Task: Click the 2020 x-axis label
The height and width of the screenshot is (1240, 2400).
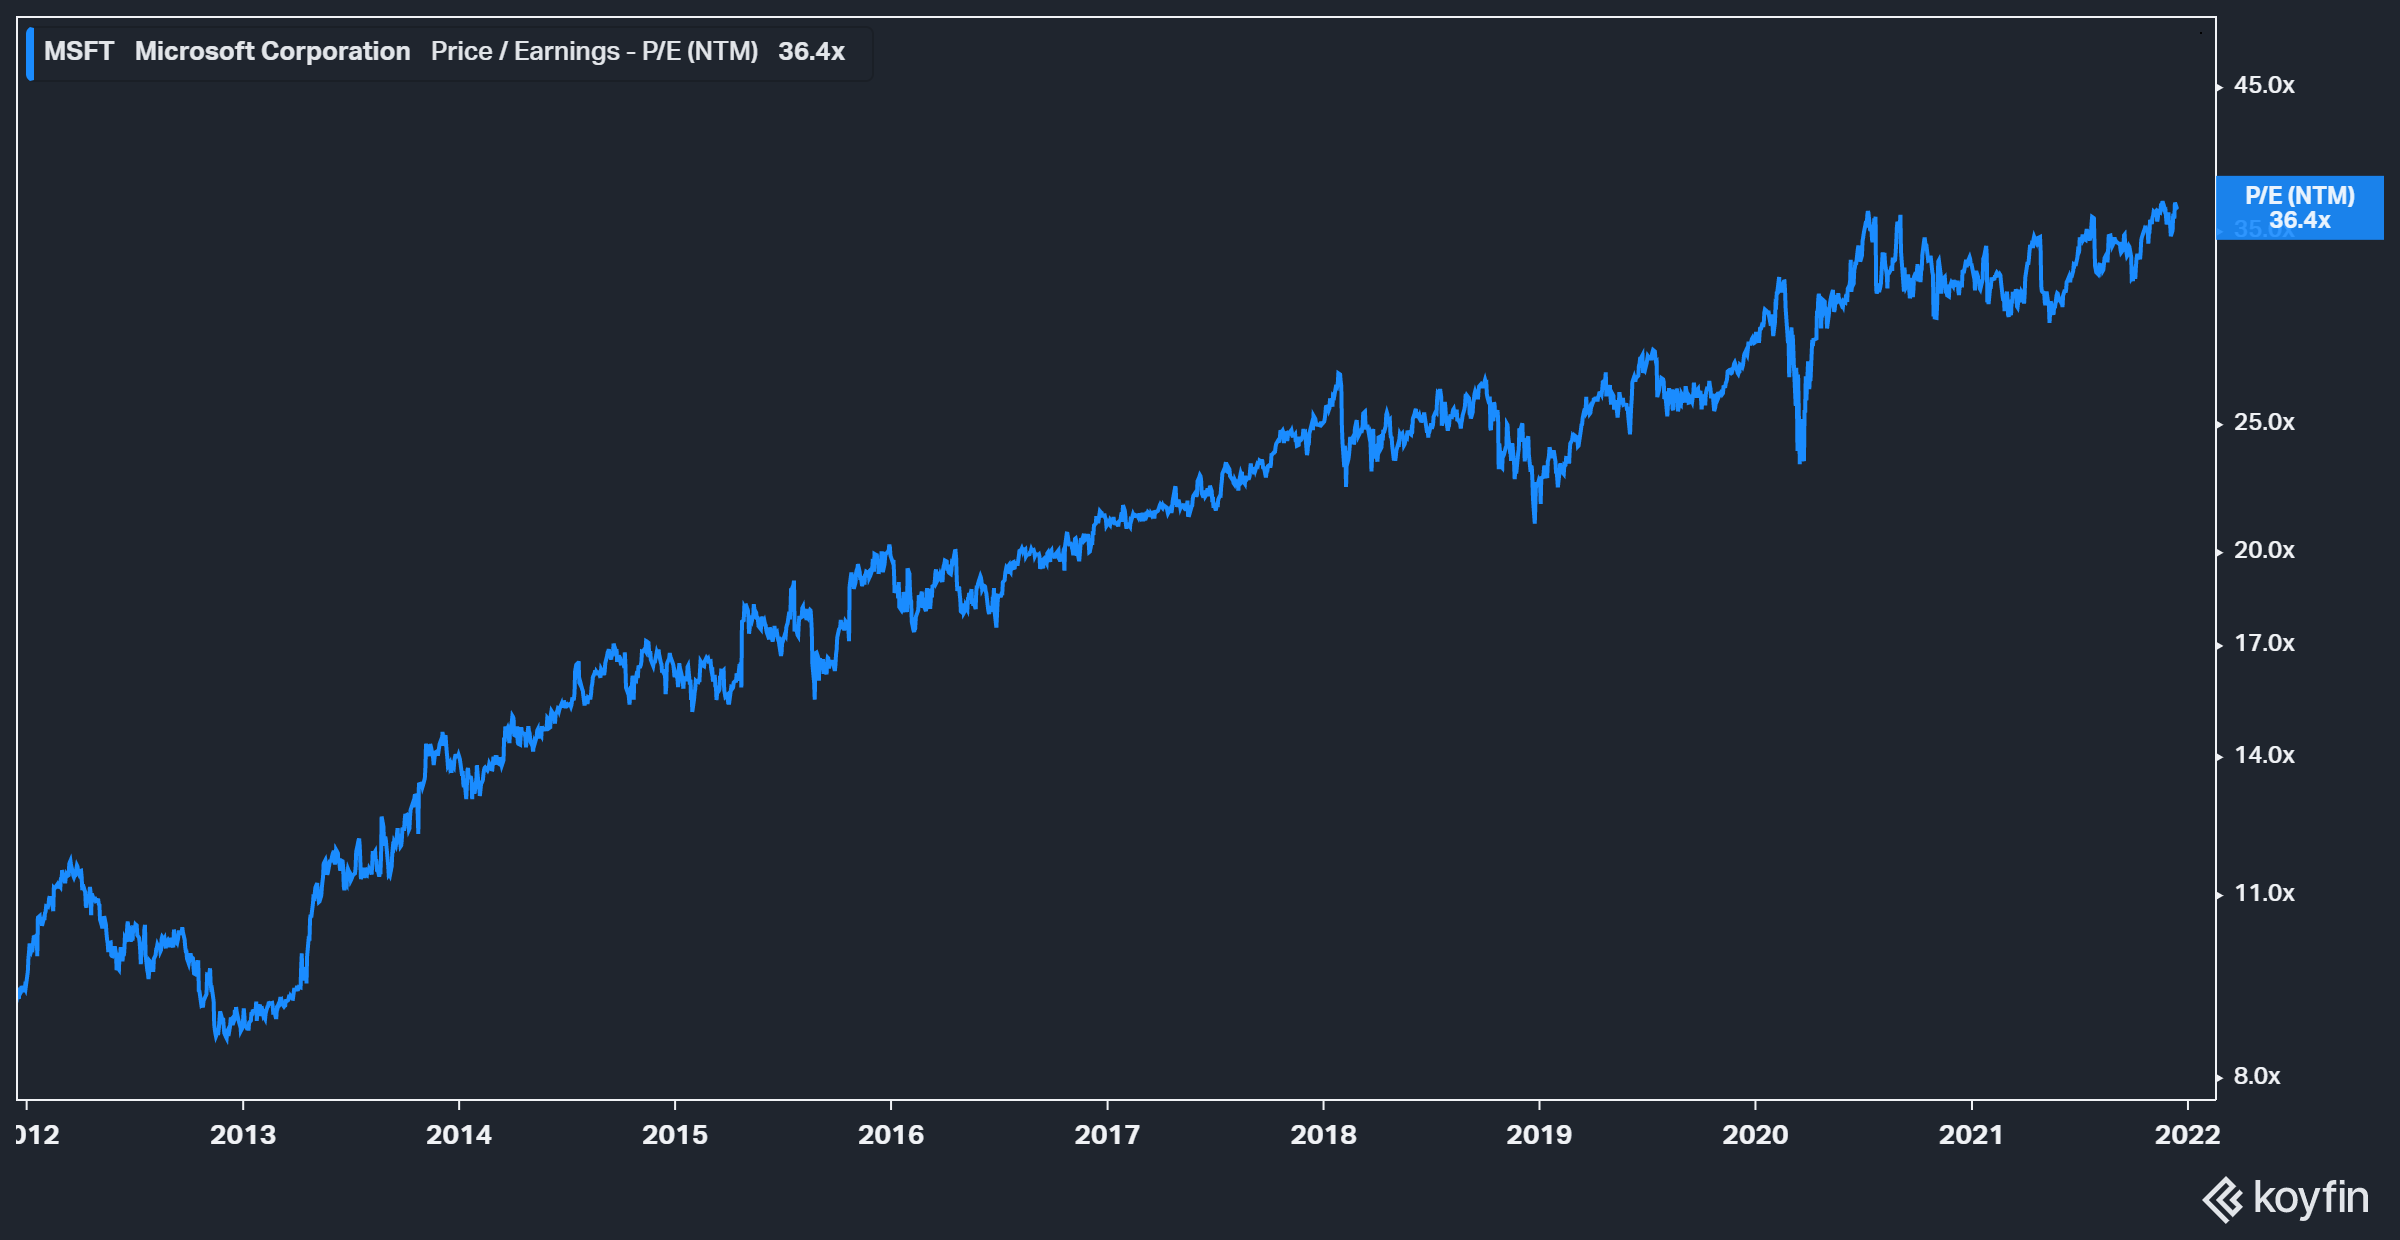Action: point(1755,1135)
